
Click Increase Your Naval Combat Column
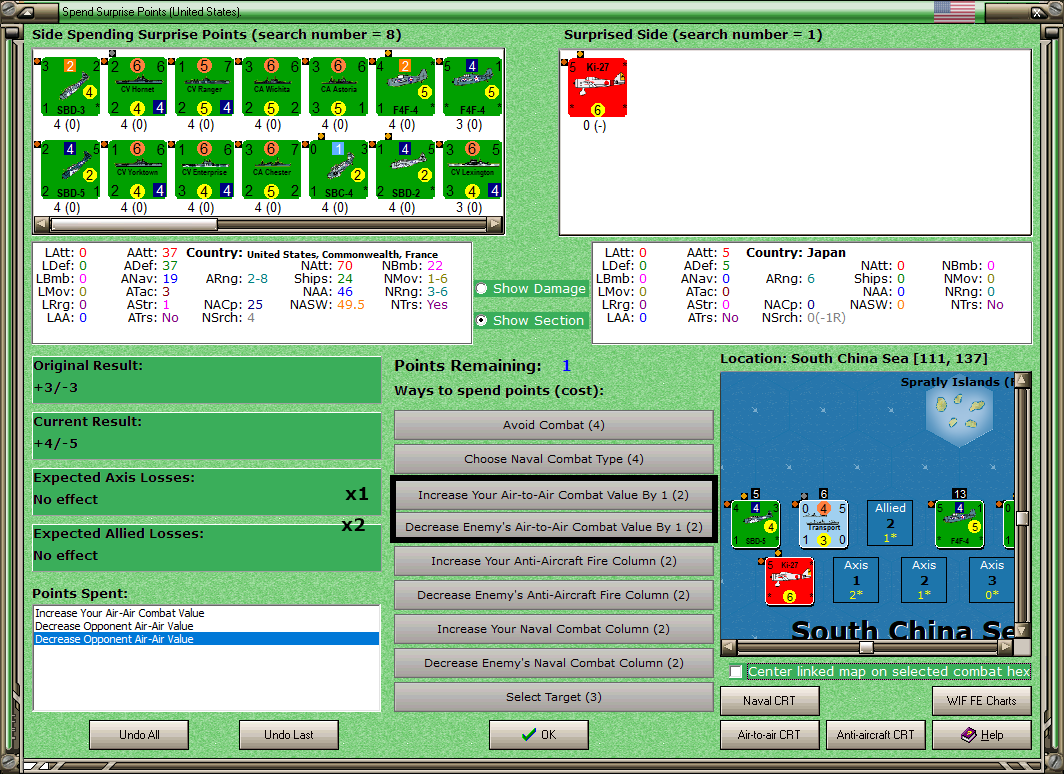(554, 629)
